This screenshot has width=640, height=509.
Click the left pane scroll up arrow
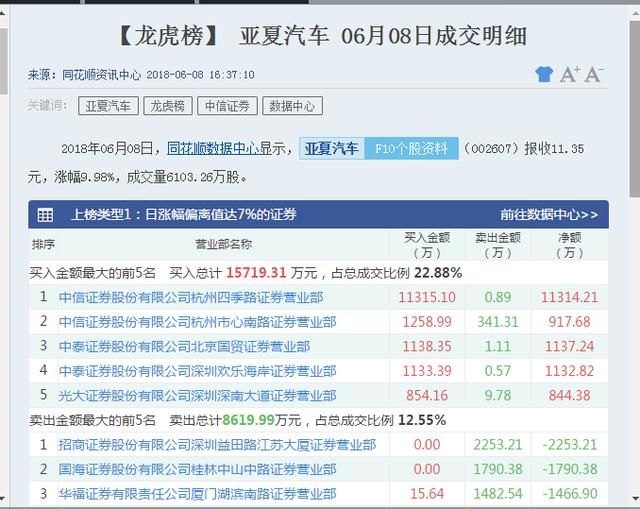click(3, 13)
